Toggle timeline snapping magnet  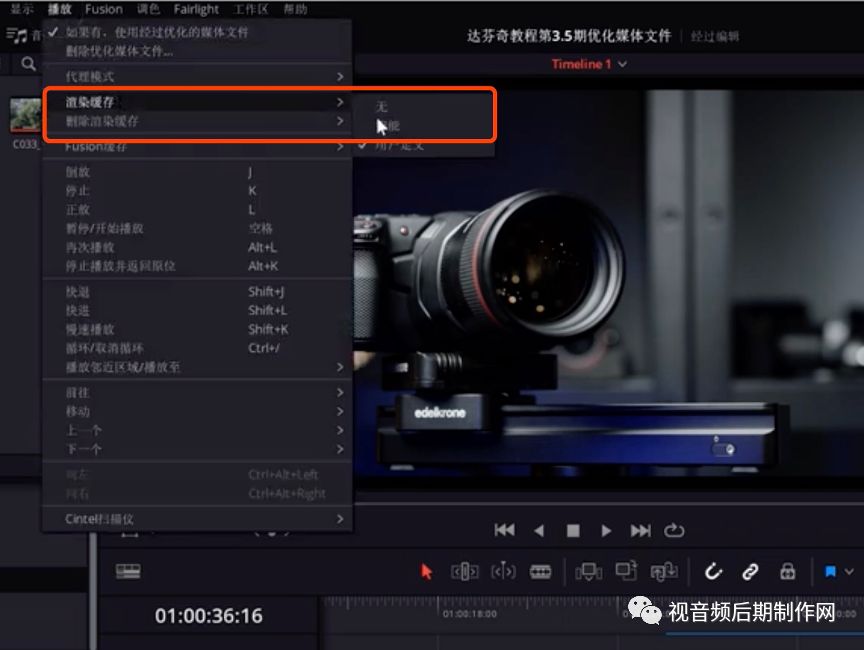(x=713, y=571)
